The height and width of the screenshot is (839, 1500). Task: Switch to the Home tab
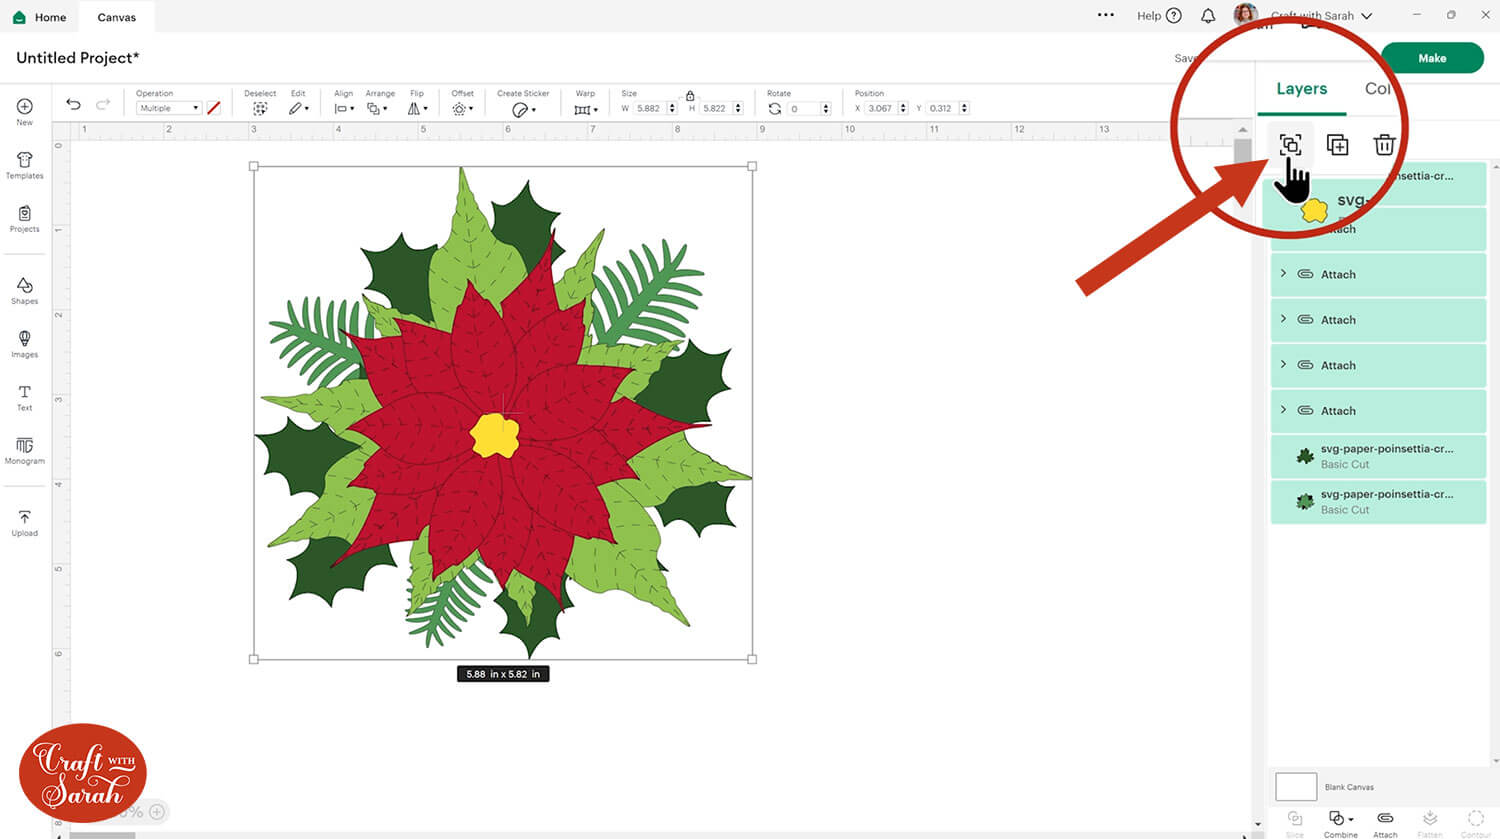click(40, 17)
